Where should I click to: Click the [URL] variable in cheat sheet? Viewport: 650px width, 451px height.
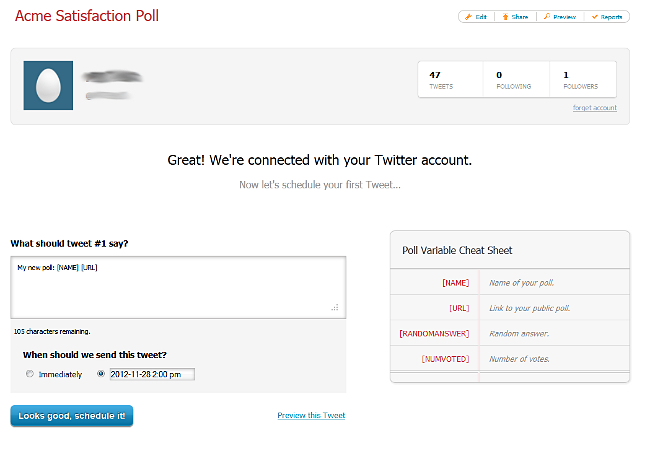coord(459,308)
